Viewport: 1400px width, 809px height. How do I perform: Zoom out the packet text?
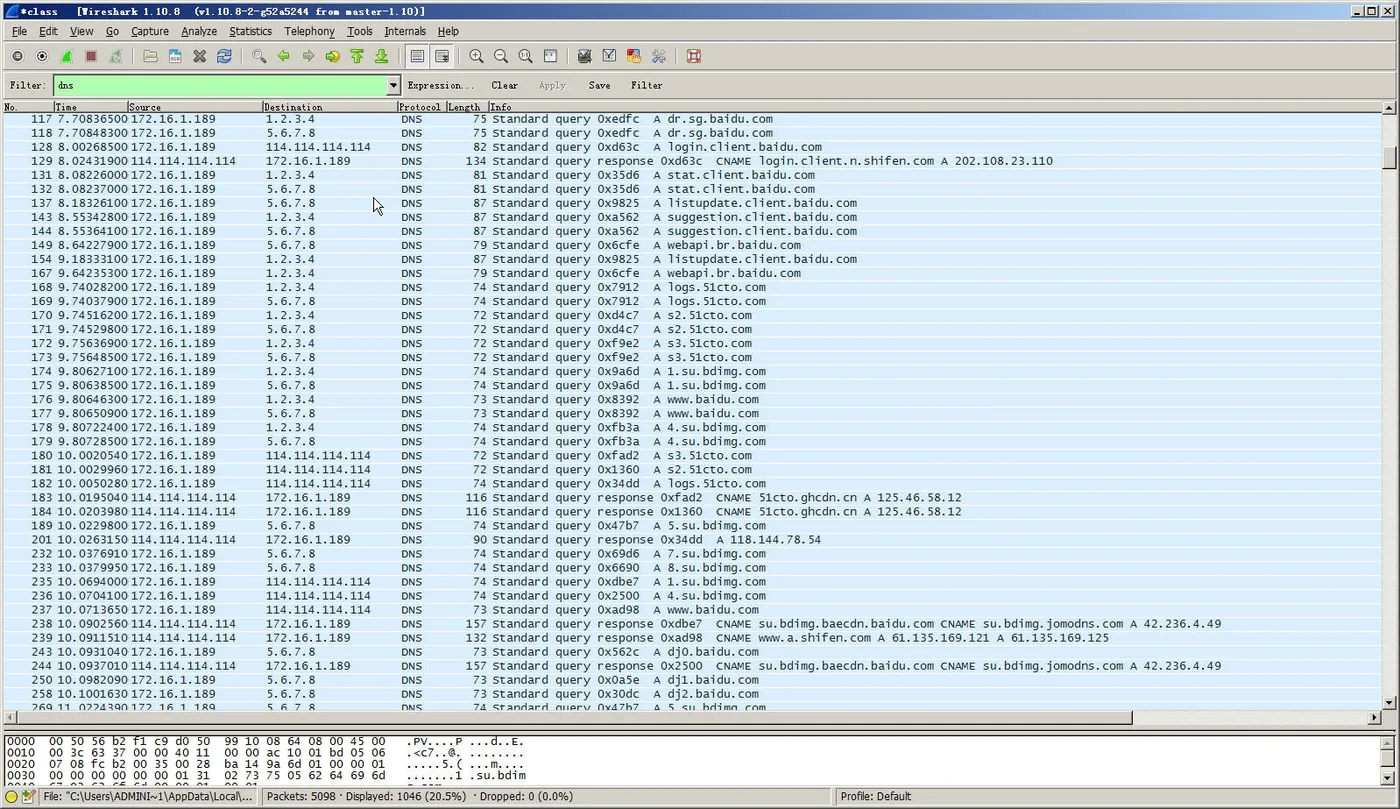coord(501,57)
